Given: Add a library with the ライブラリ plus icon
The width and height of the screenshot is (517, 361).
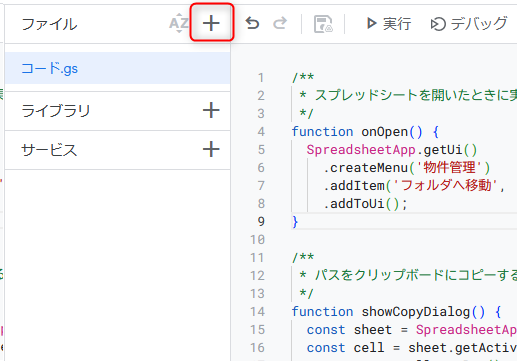Looking at the screenshot, I should coord(211,110).
